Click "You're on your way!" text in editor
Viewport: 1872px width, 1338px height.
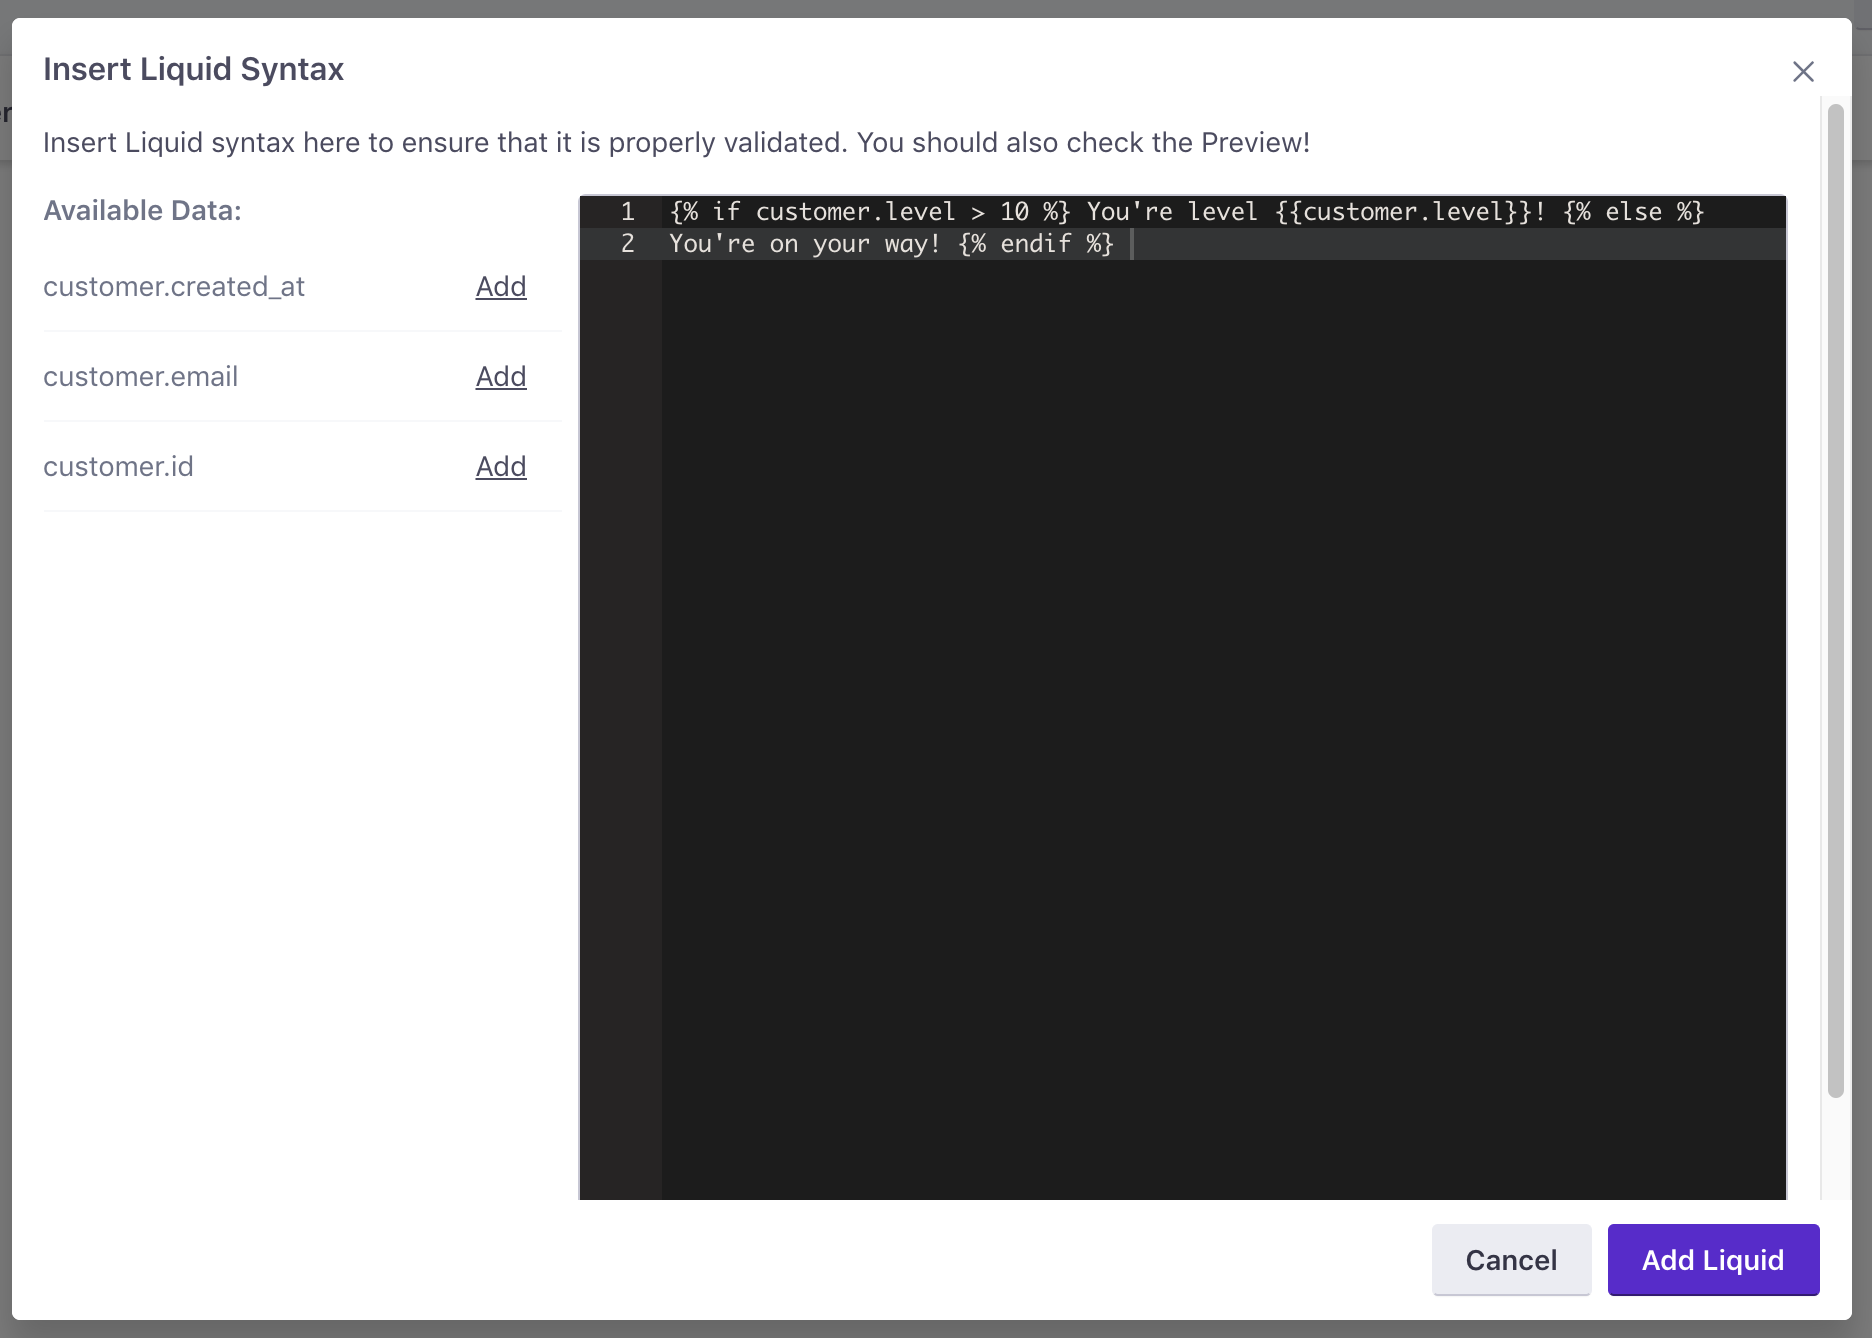[x=804, y=244]
